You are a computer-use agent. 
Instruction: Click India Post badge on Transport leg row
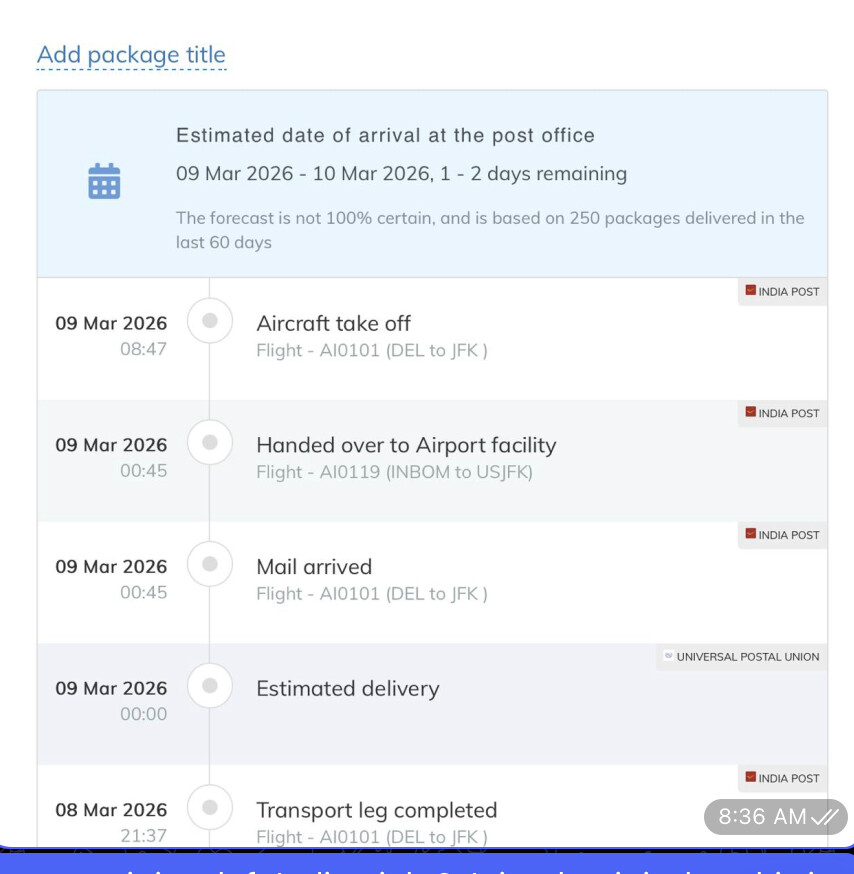(x=782, y=778)
